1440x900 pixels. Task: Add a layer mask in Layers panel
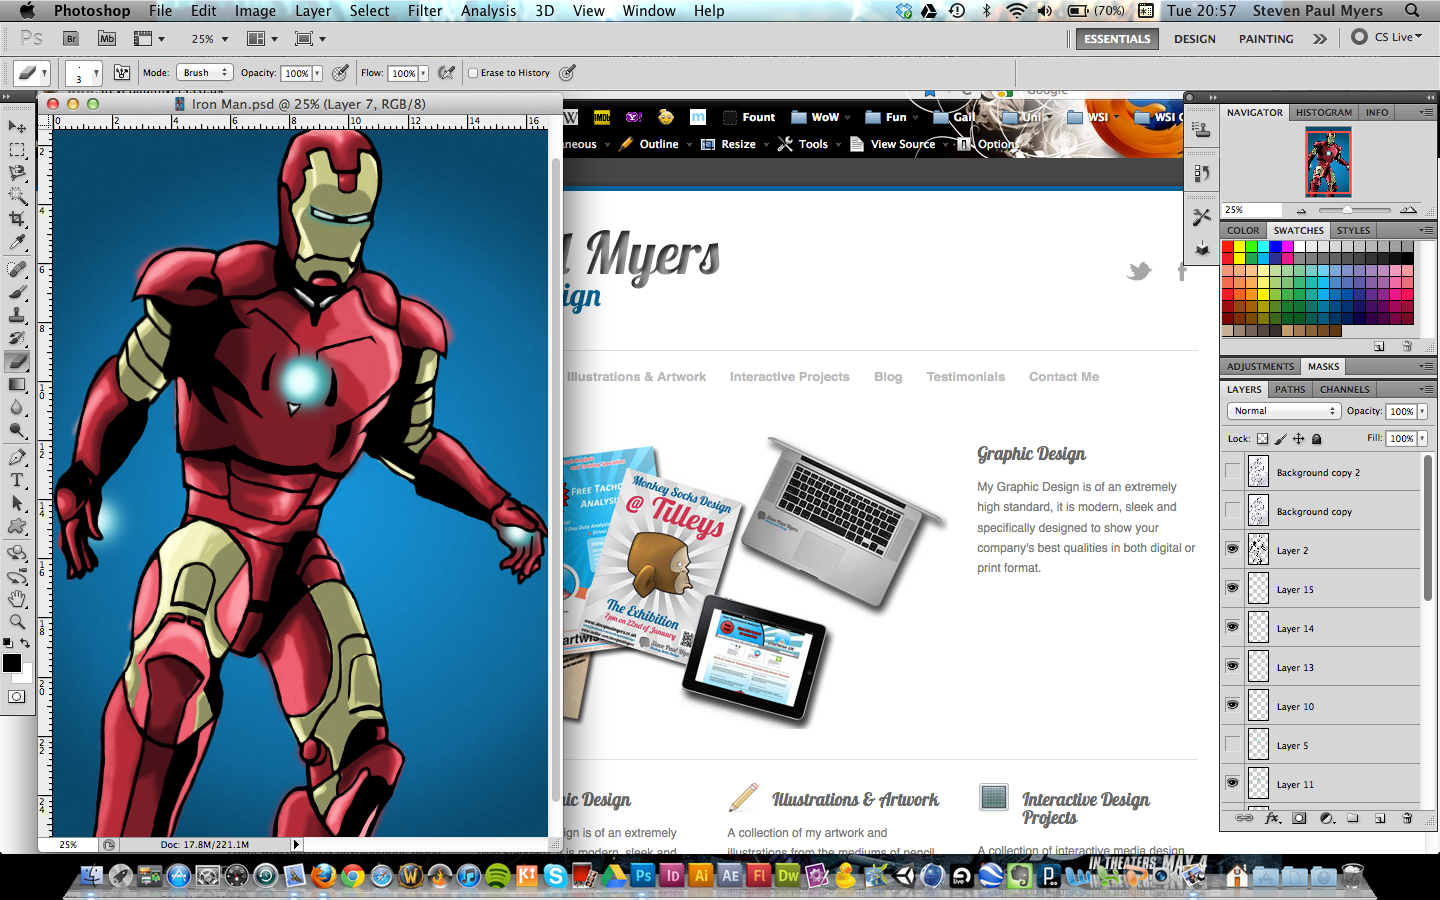pos(1299,818)
